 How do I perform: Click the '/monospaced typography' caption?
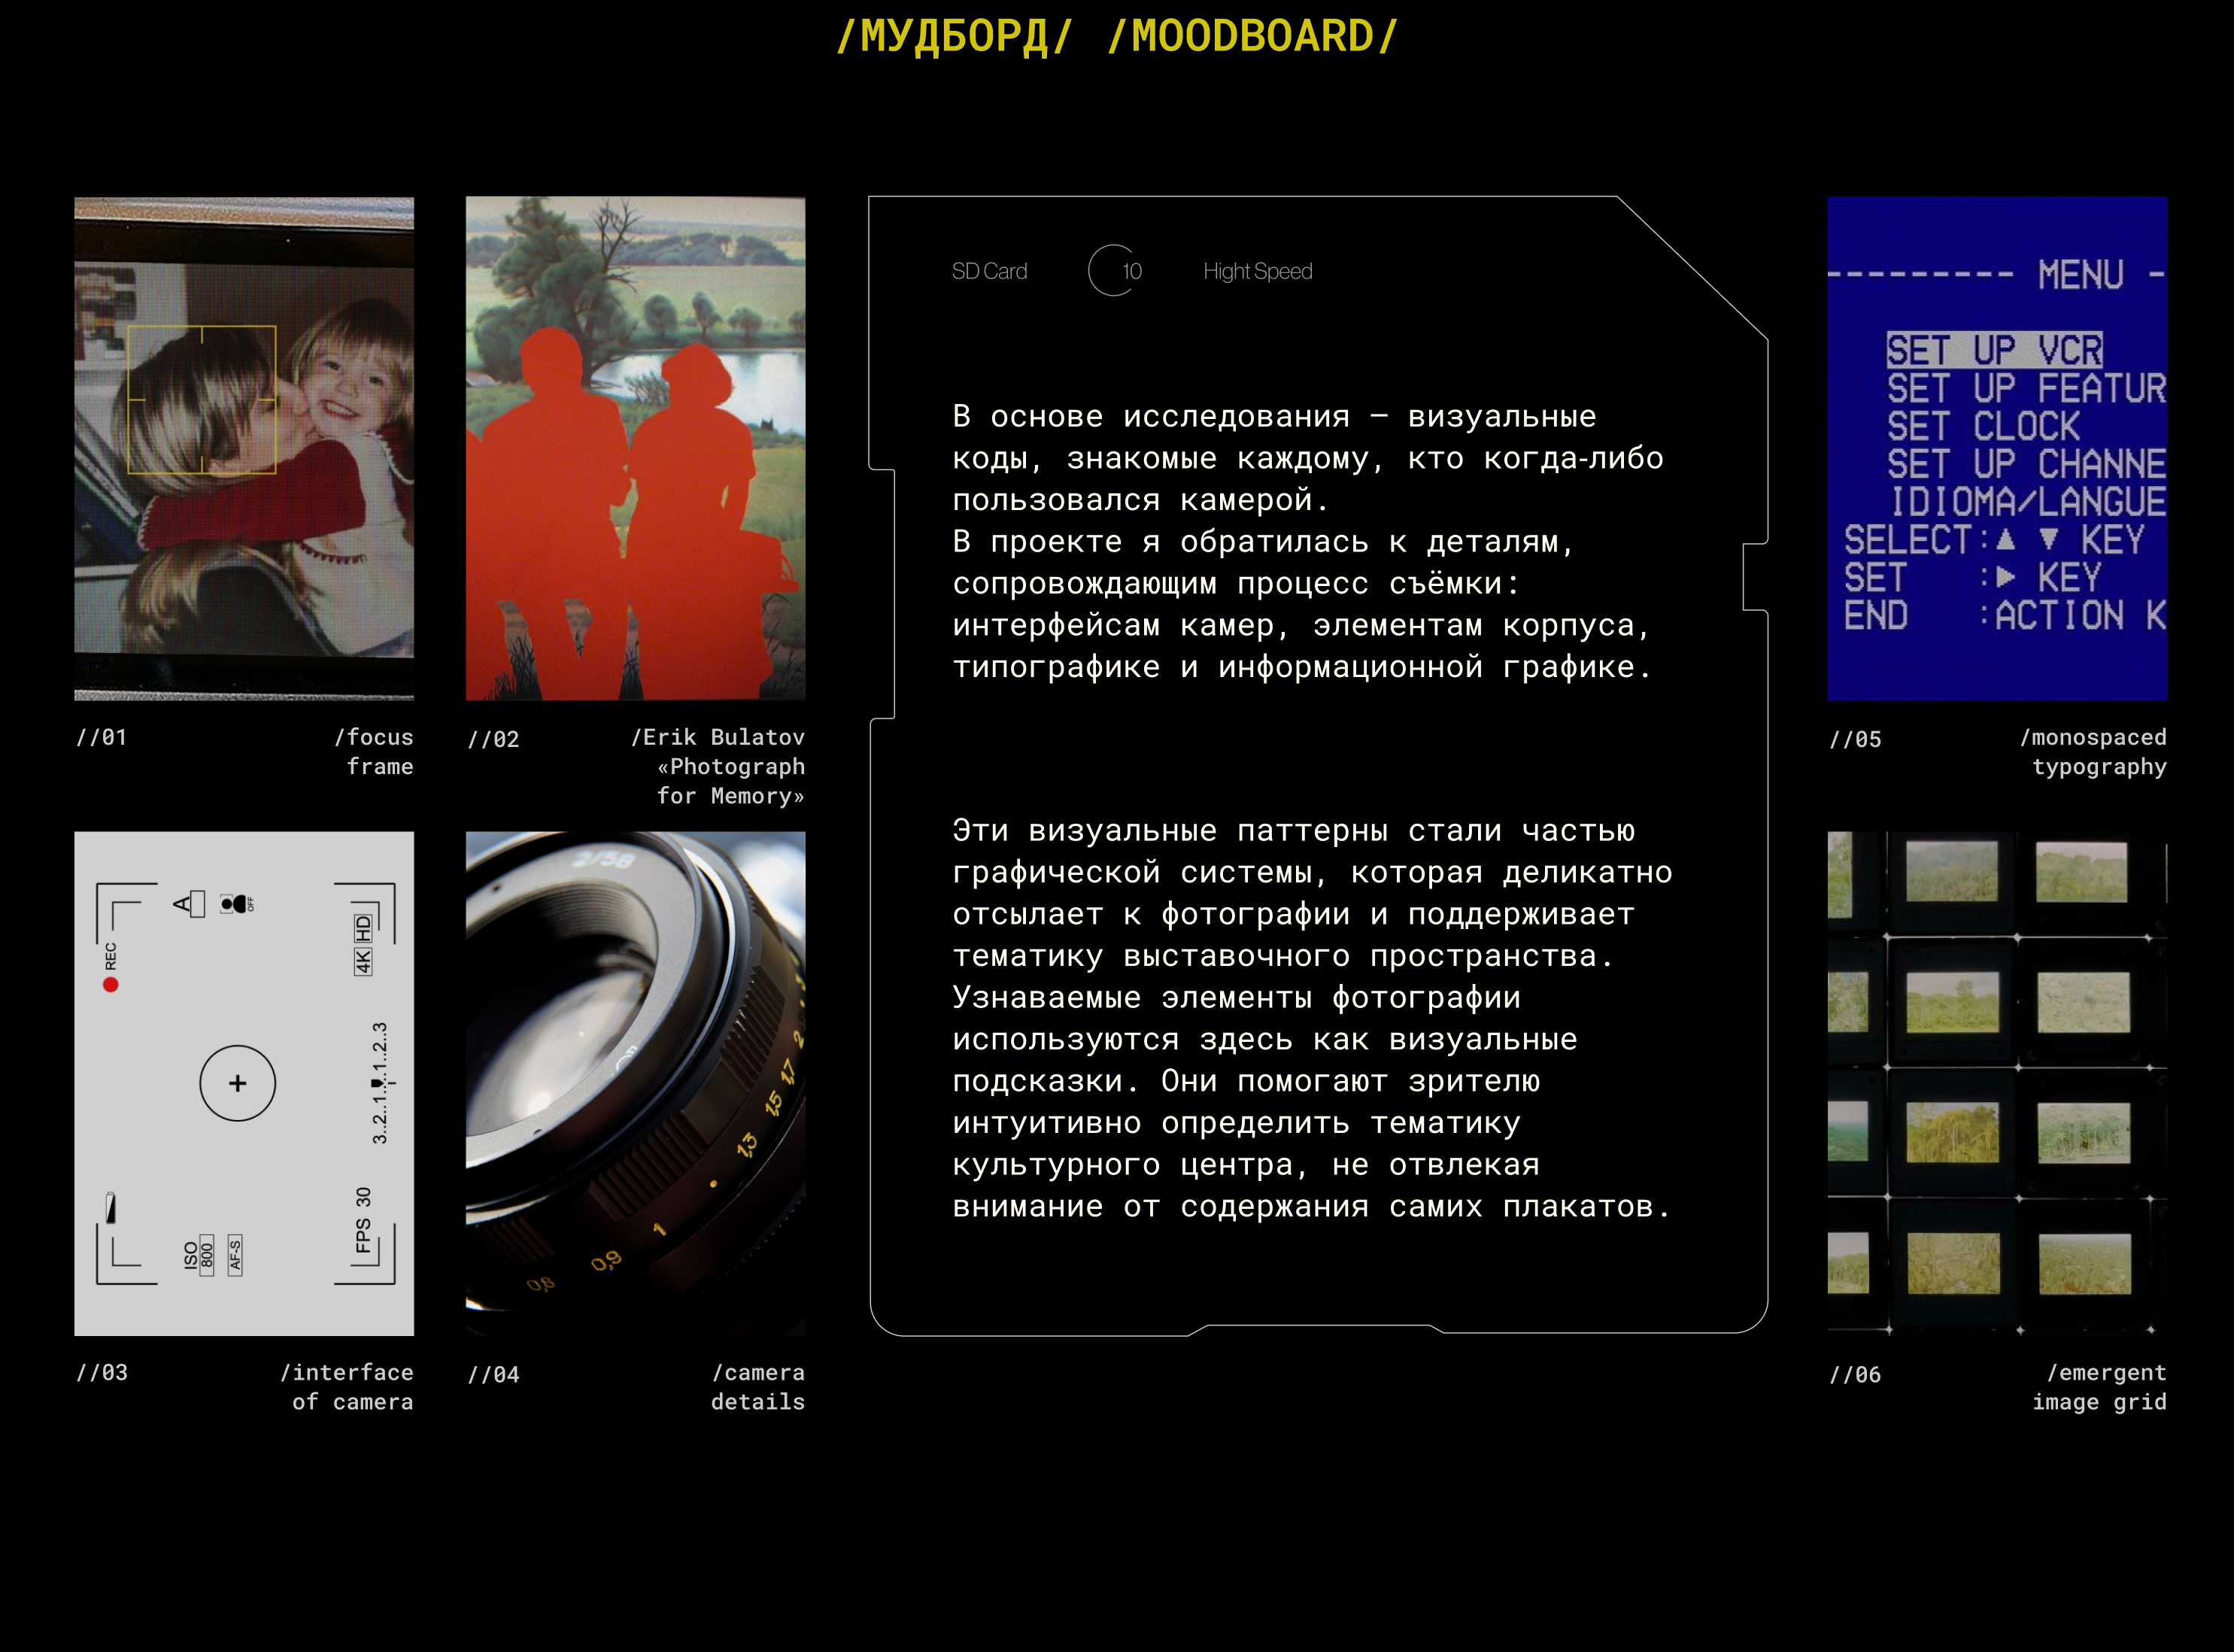[x=2093, y=752]
